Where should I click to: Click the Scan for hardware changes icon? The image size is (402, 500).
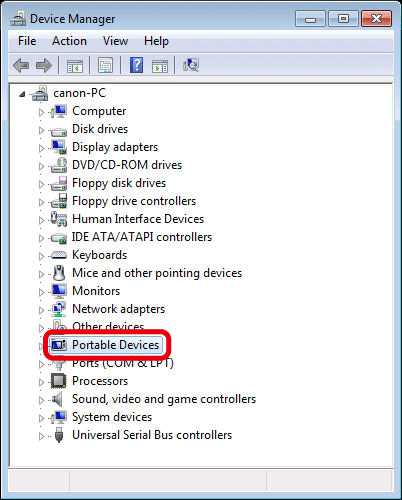pos(191,65)
